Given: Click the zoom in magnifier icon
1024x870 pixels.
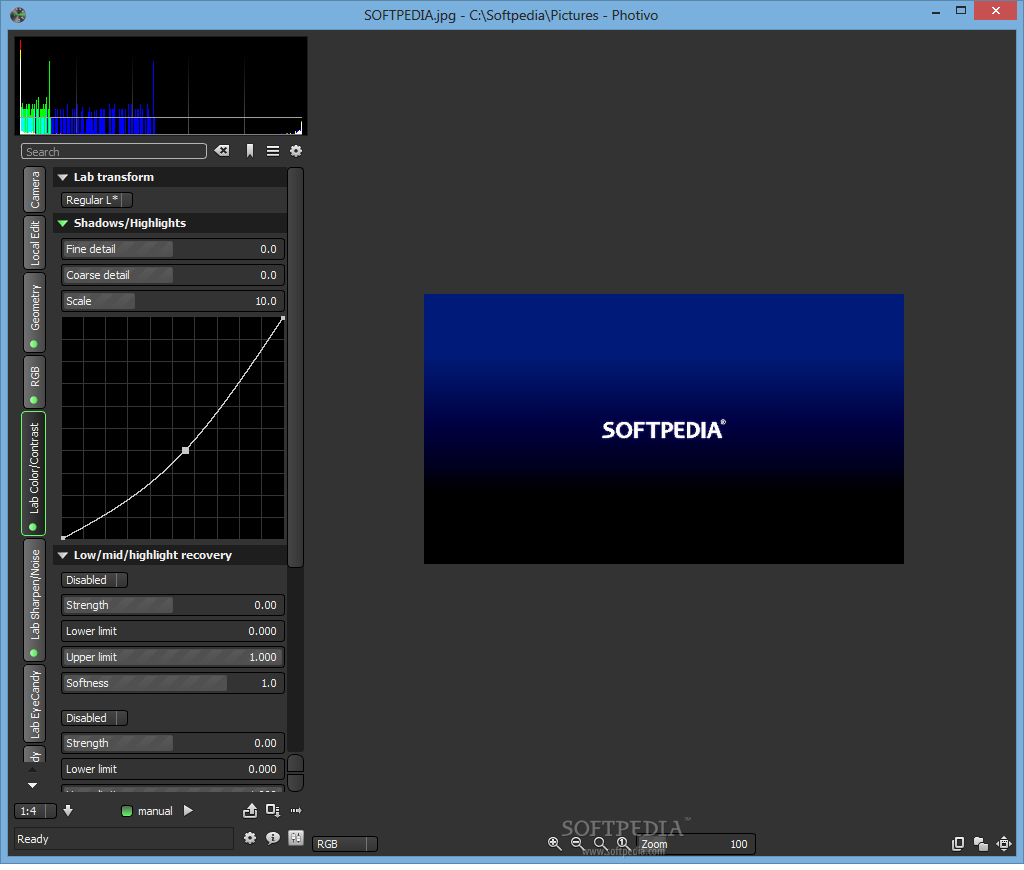Looking at the screenshot, I should click(x=554, y=843).
